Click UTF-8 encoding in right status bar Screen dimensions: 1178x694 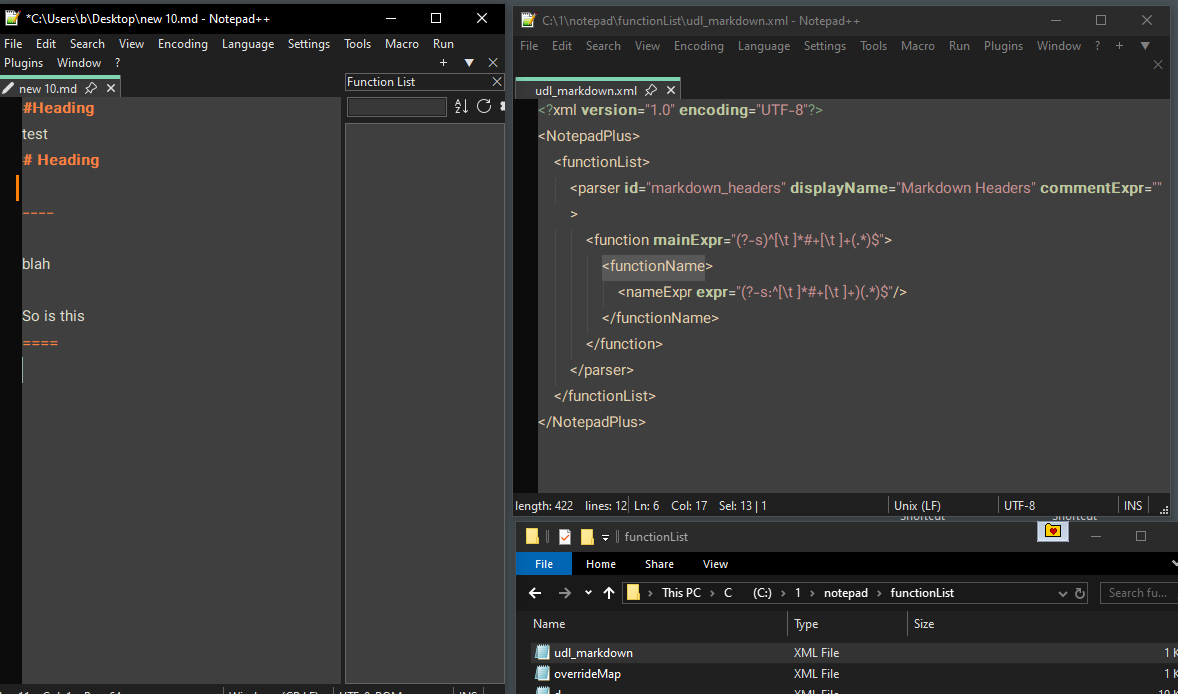point(1019,505)
